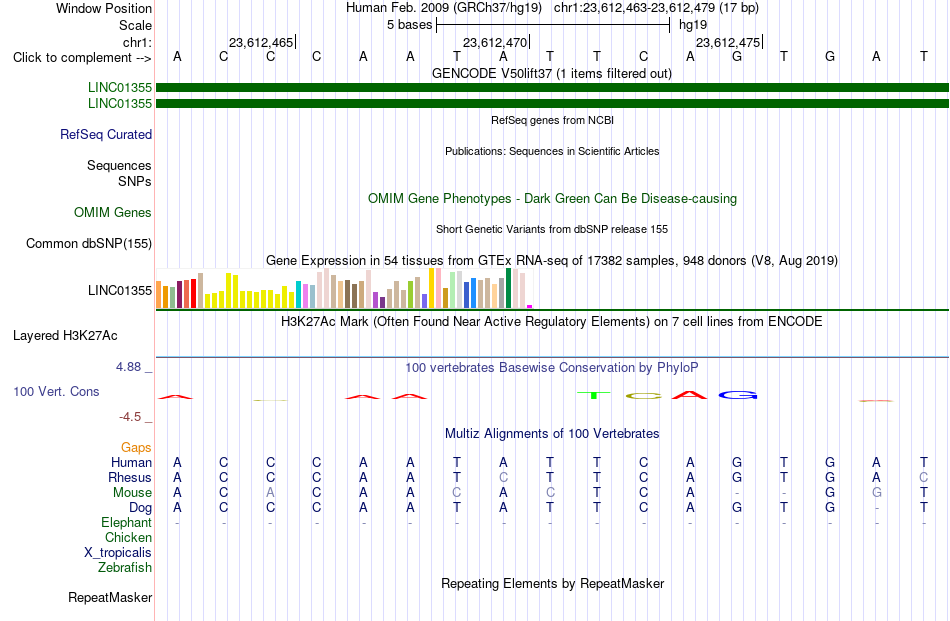
Task: Select the 'SNPs' track label
Action: [135, 181]
